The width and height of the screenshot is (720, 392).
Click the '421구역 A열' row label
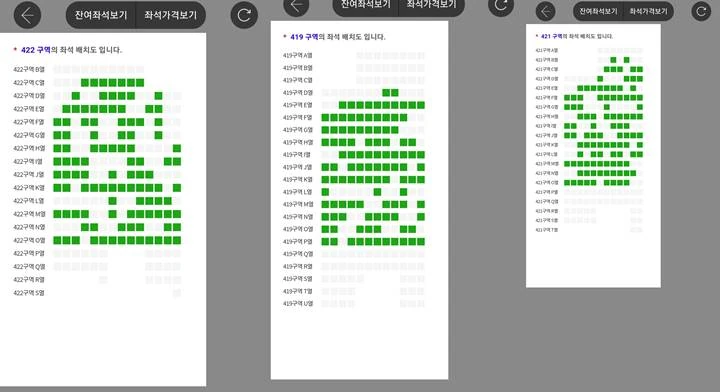click(546, 50)
